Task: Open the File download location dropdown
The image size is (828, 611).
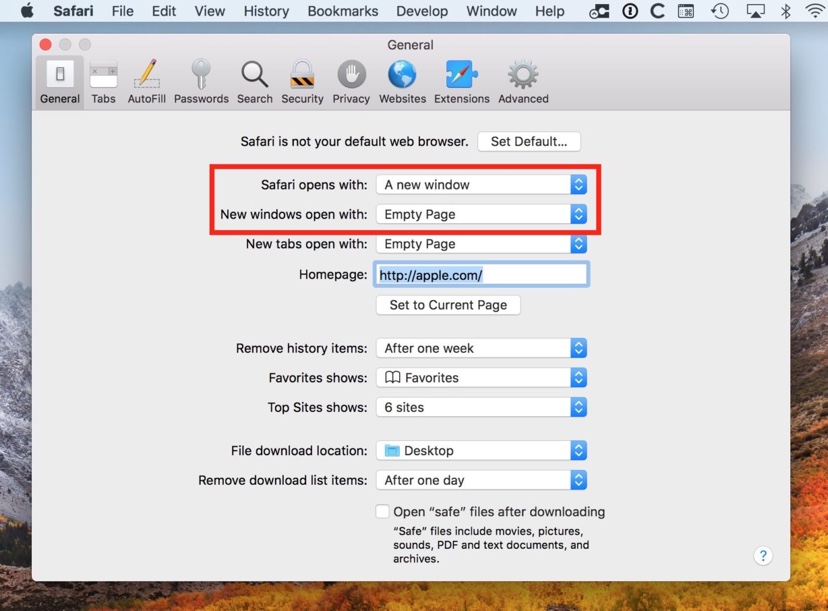Action: tap(482, 450)
